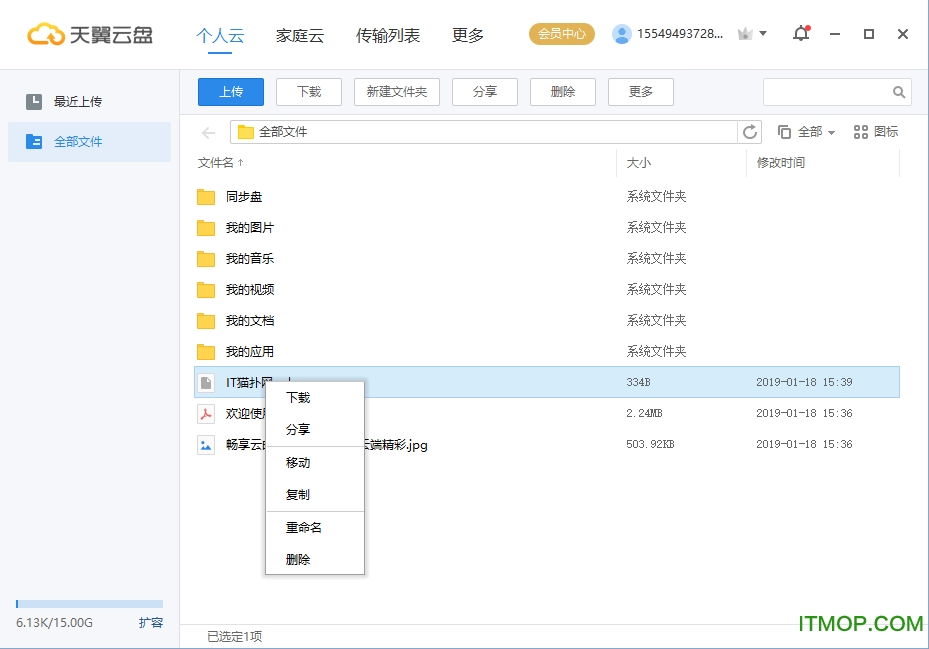
Task: Click the 扩容 link
Action: [x=150, y=622]
